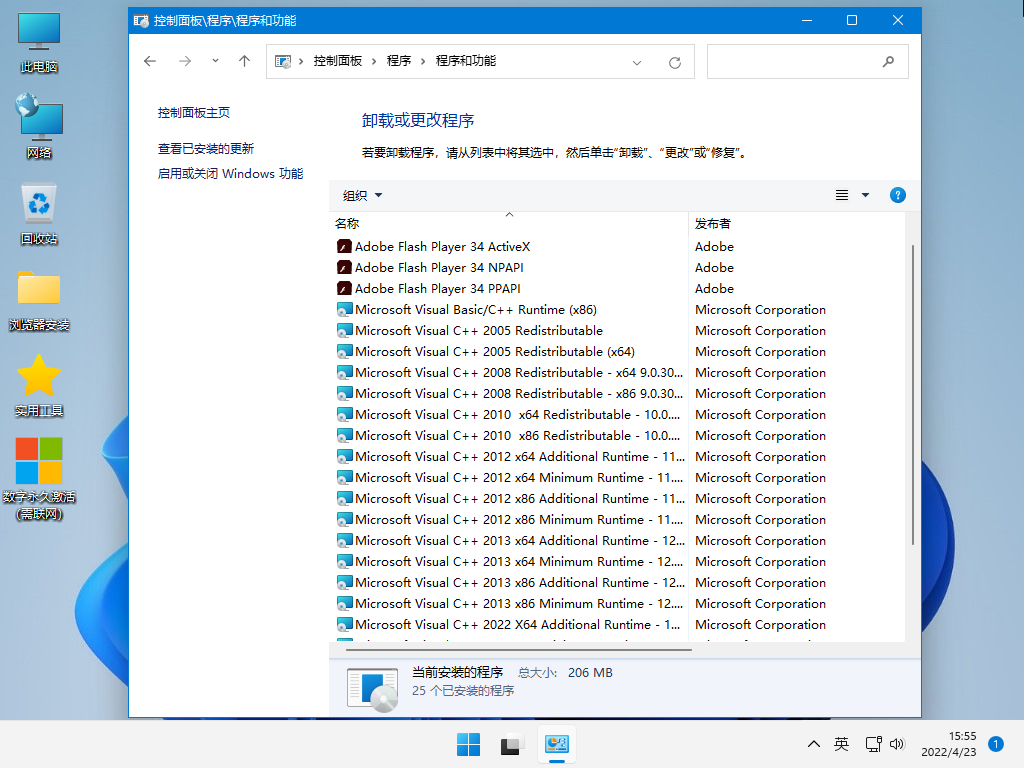1024x768 pixels.
Task: Open clock showing 15:55 2022/4/23
Action: point(949,744)
